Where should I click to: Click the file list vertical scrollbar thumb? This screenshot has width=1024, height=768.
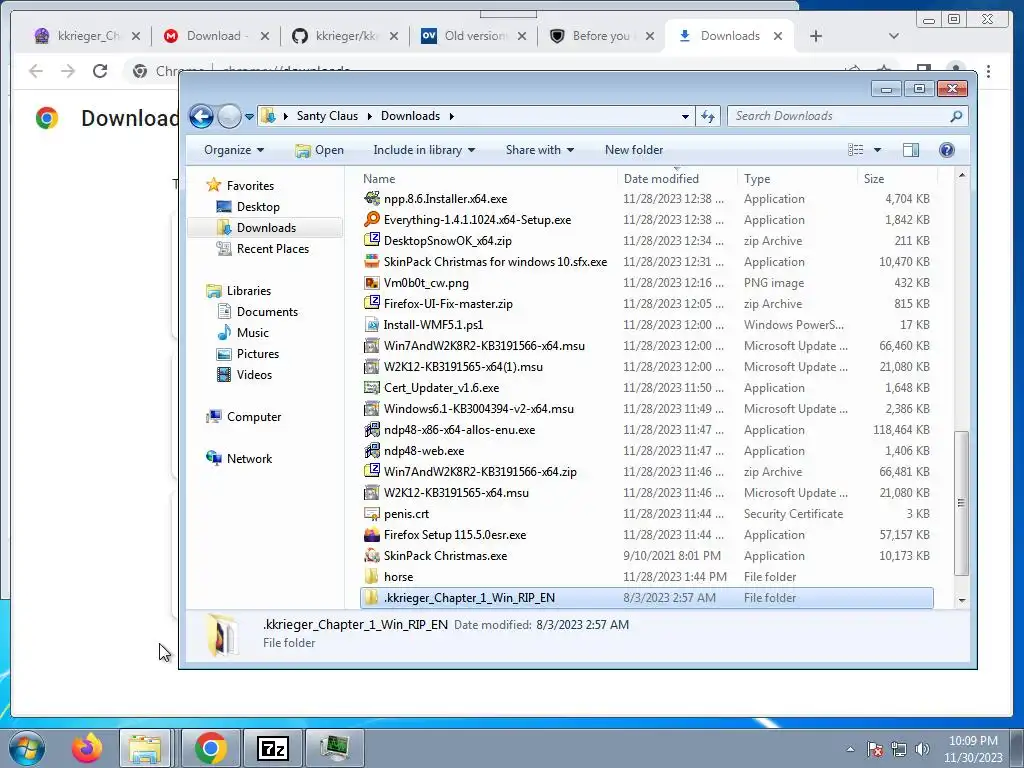[x=961, y=503]
